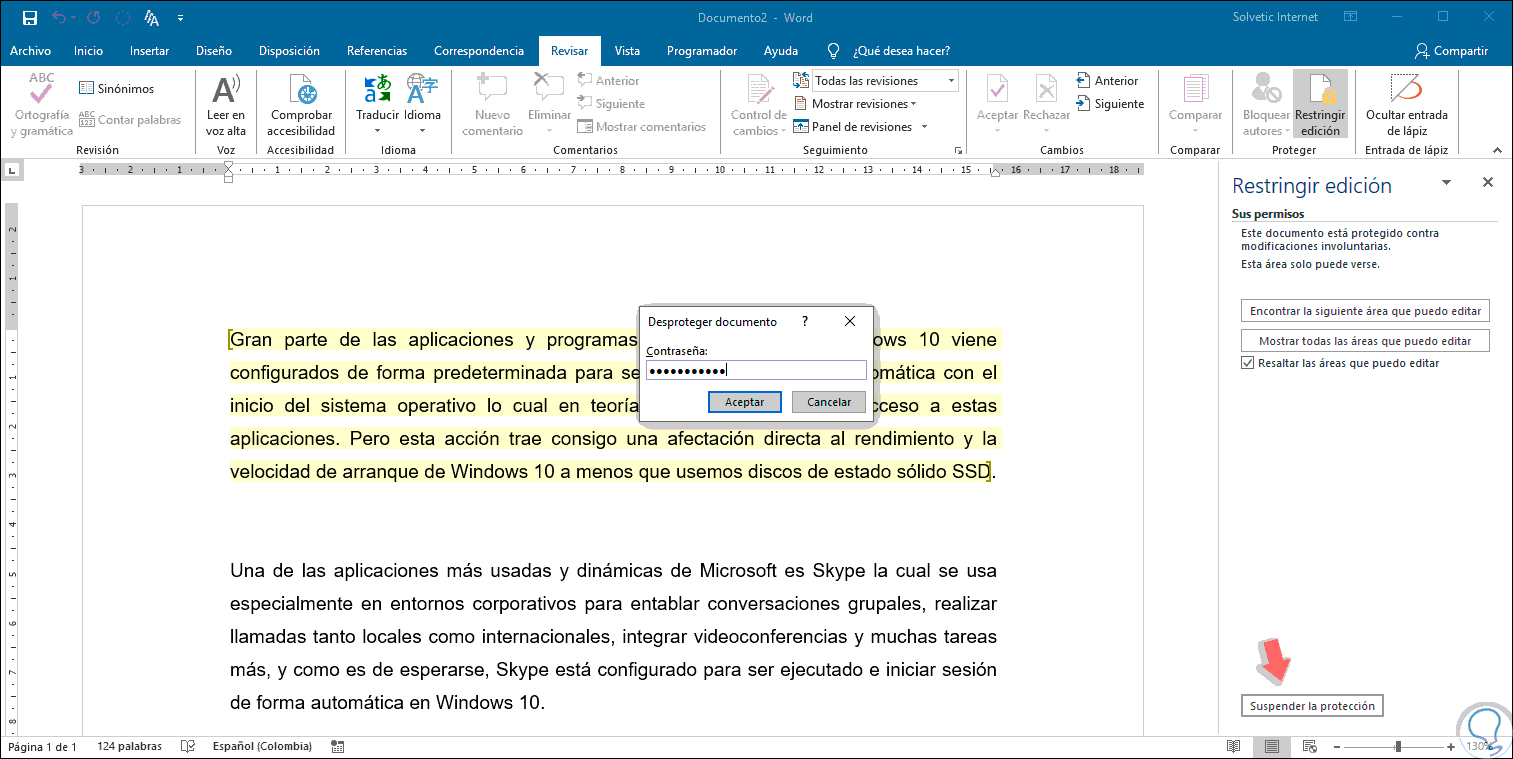The width and height of the screenshot is (1513, 759).
Task: Click Encontrar la siguiente área que puedo editar
Action: 1365,311
